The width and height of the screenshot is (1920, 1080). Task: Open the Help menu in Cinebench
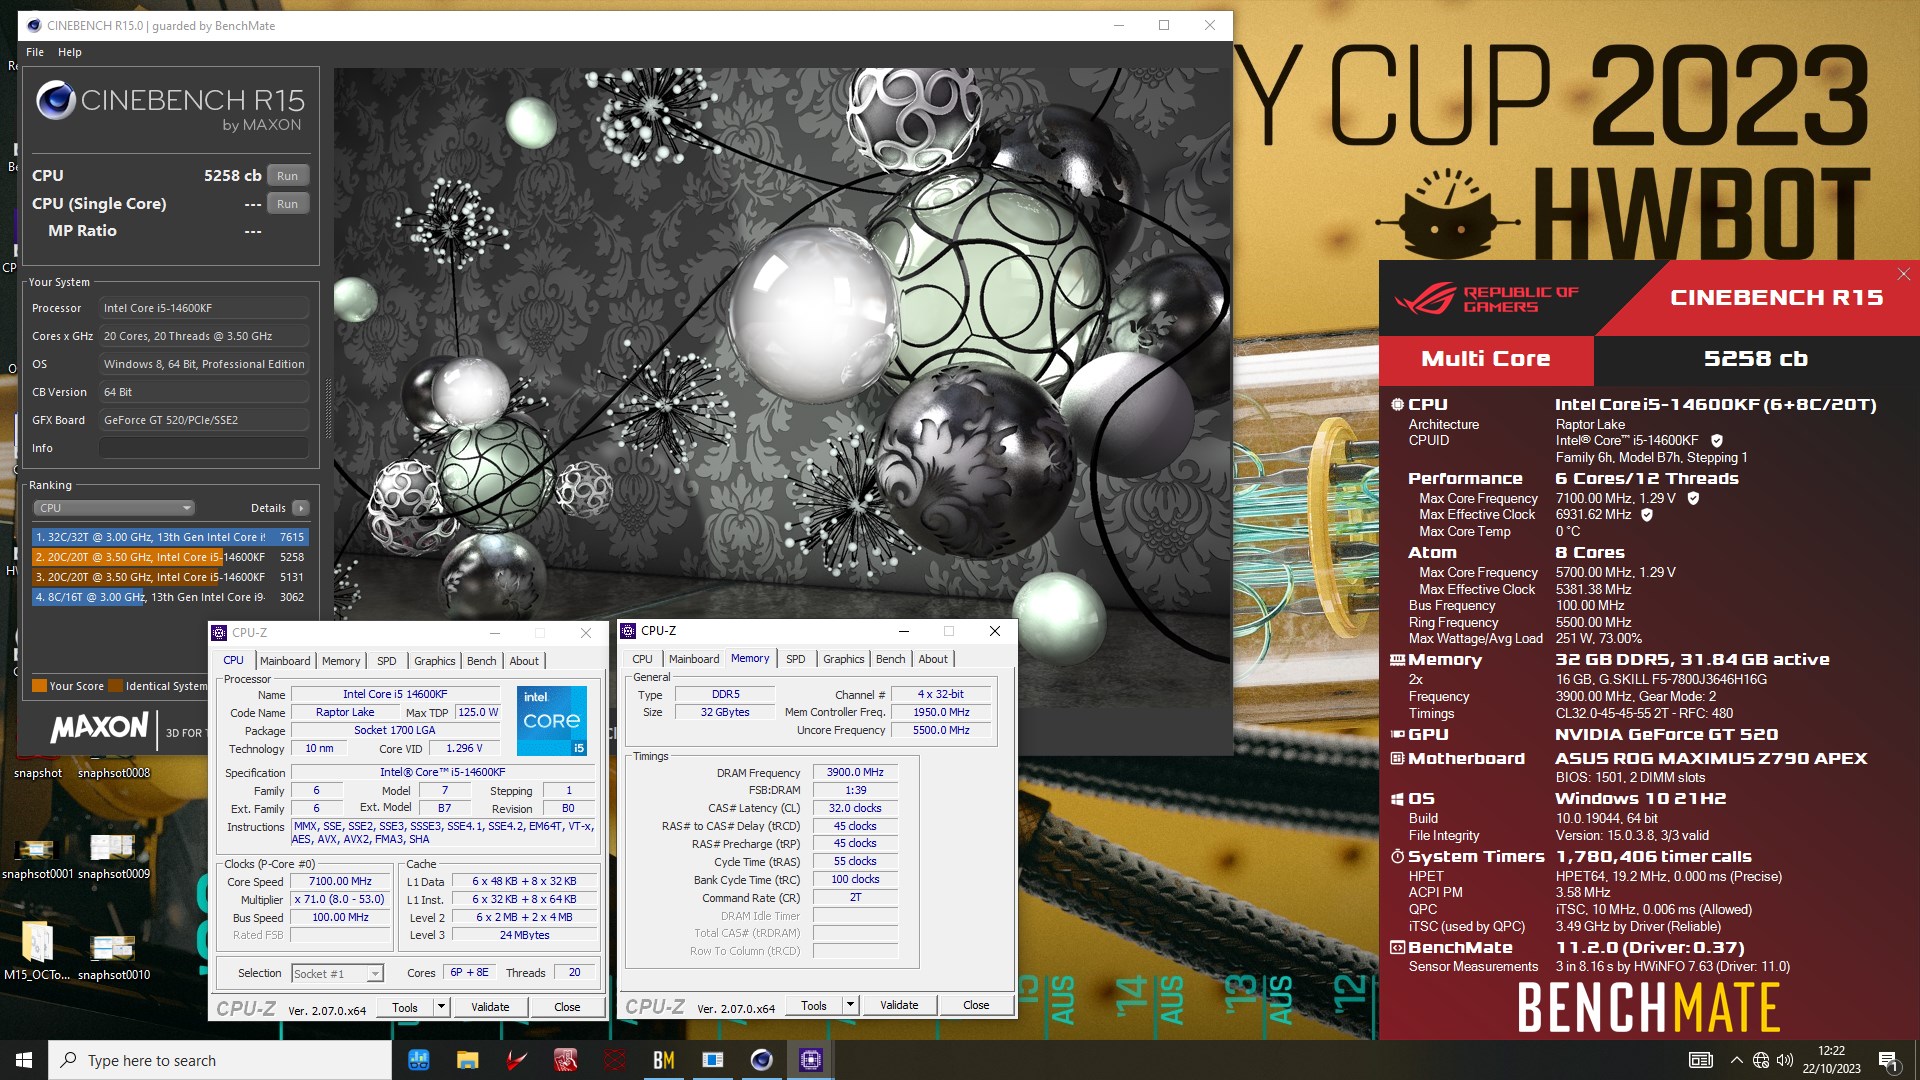70,52
